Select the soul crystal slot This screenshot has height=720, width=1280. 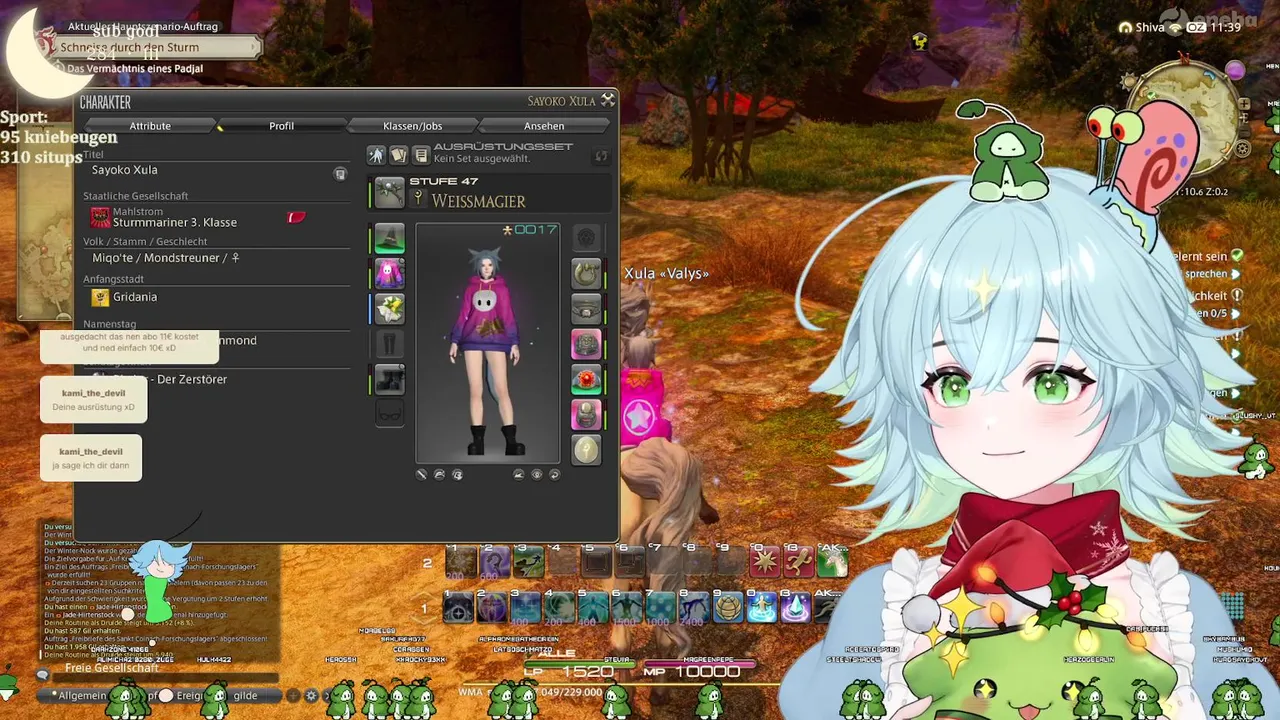click(586, 449)
